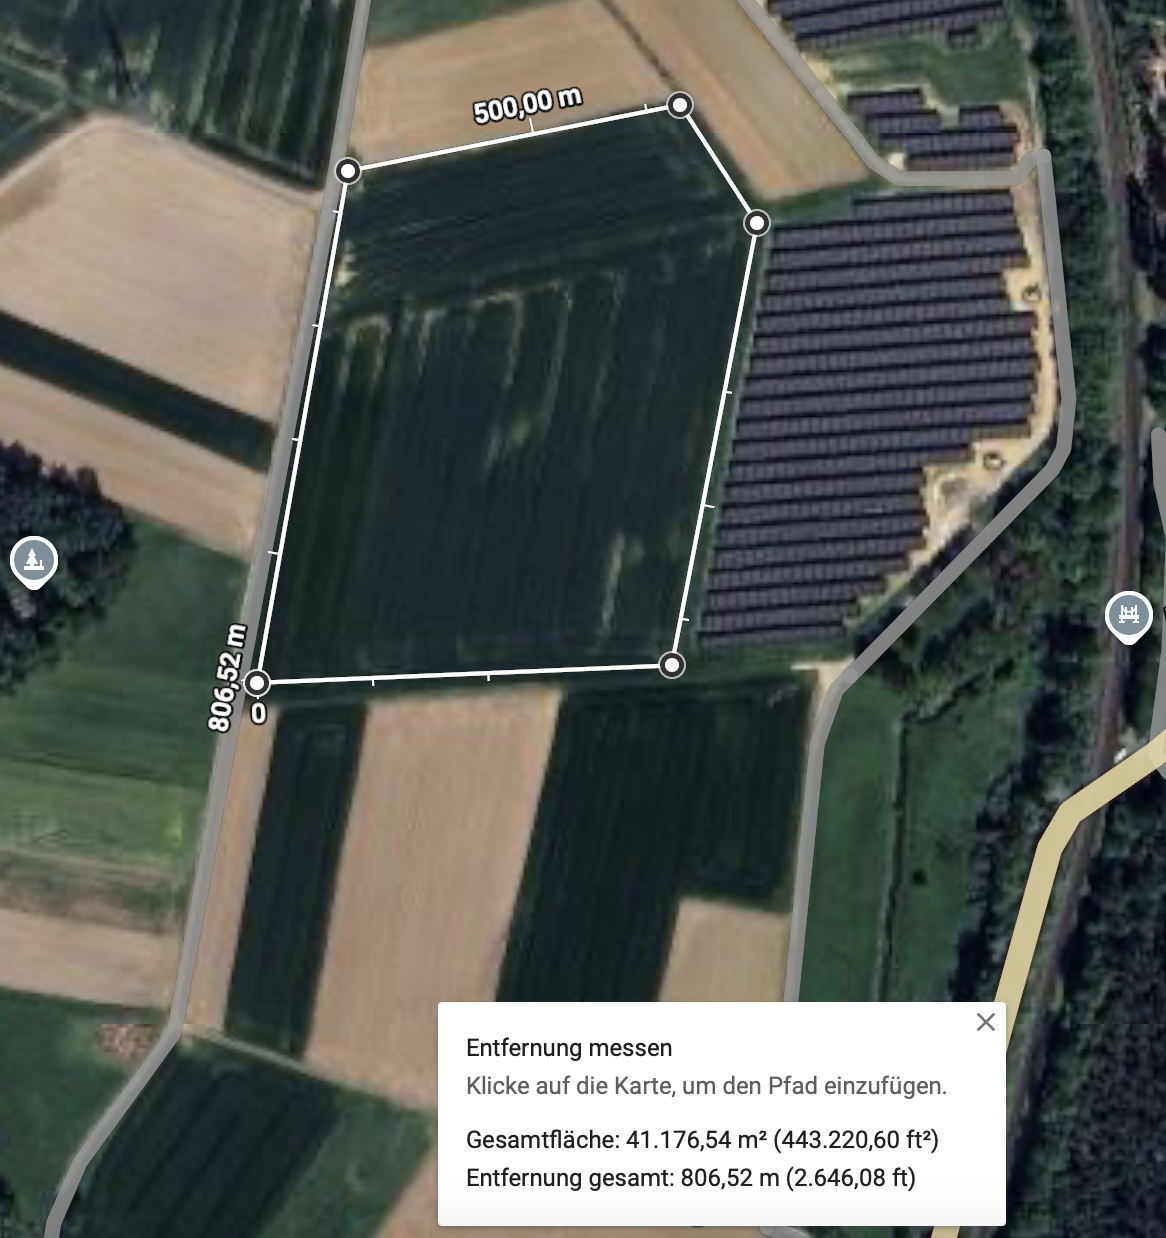Open the park tree marker pin
Screen dimensions: 1166x1238
click(33, 560)
